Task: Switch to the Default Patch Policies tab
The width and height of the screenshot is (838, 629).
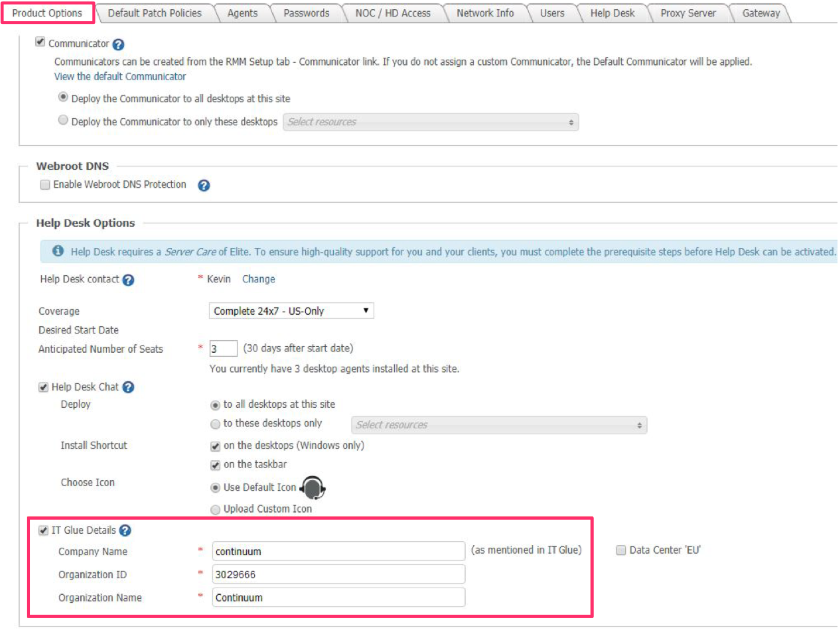Action: pyautogui.click(x=154, y=13)
